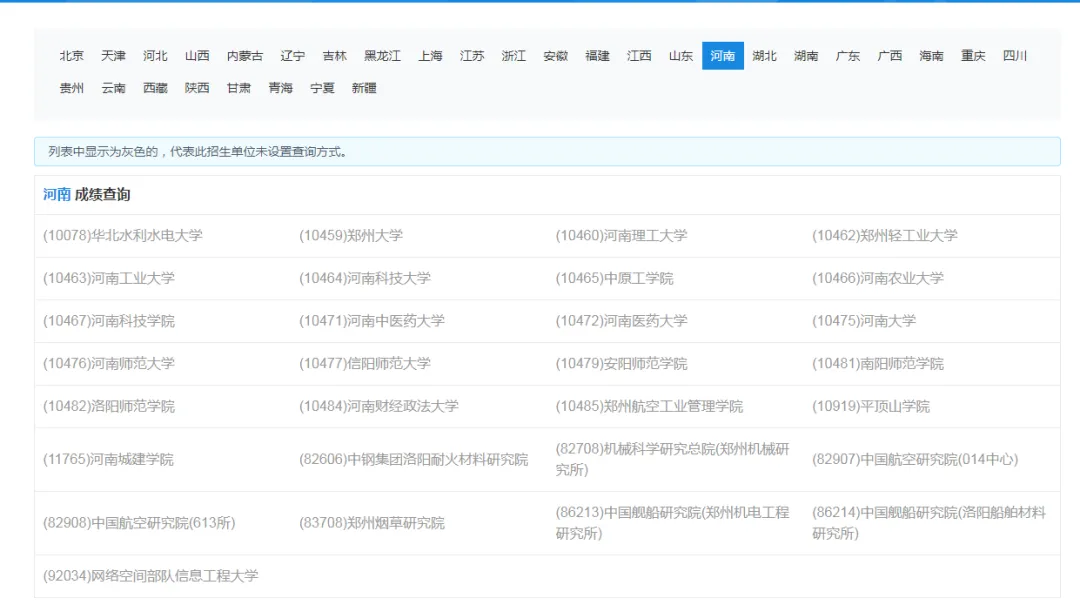Viewport: 1080px width, 605px height.
Task: Switch to 西藏 region
Action: click(155, 88)
